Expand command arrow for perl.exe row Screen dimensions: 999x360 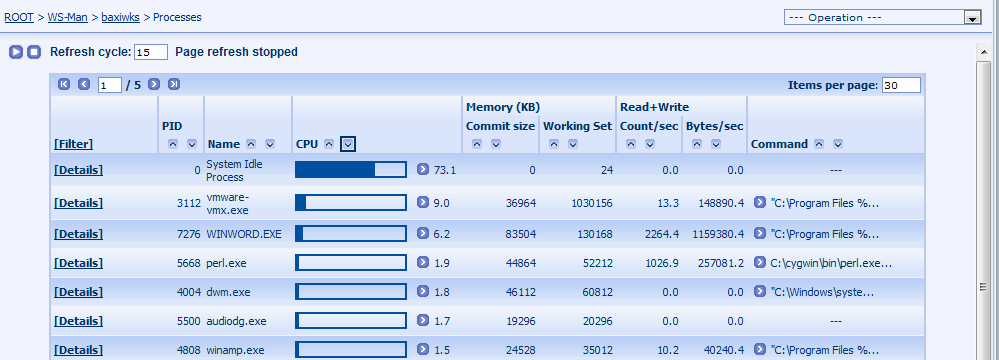point(759,262)
